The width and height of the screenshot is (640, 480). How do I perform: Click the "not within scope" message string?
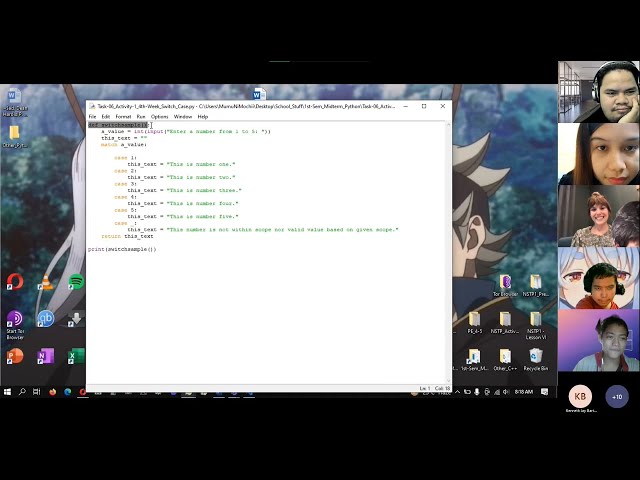pyautogui.click(x=282, y=229)
